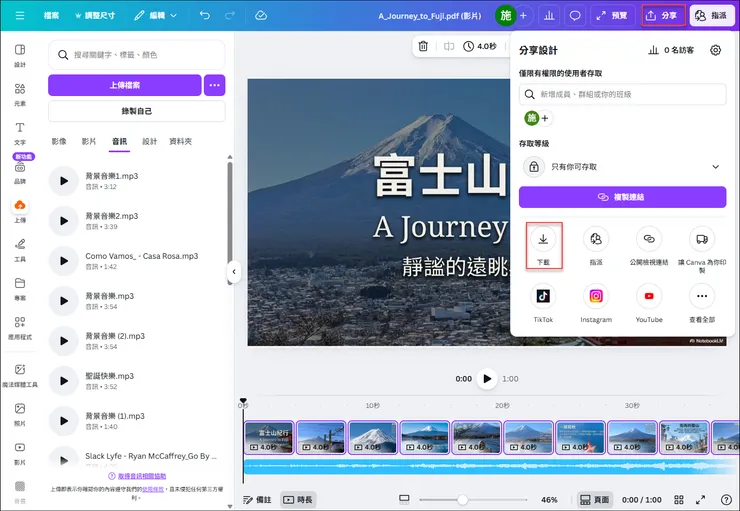
Task: Toggle the 時長 duration view
Action: click(x=298, y=500)
